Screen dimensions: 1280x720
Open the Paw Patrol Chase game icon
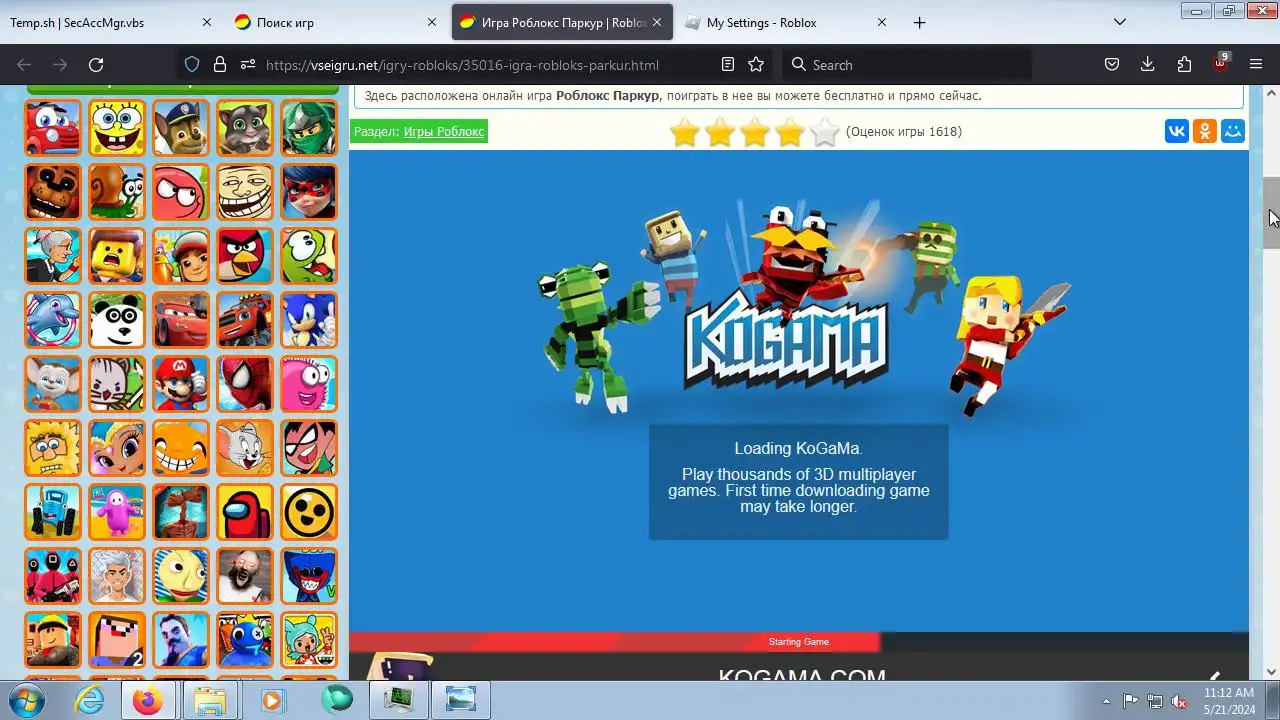tap(181, 128)
